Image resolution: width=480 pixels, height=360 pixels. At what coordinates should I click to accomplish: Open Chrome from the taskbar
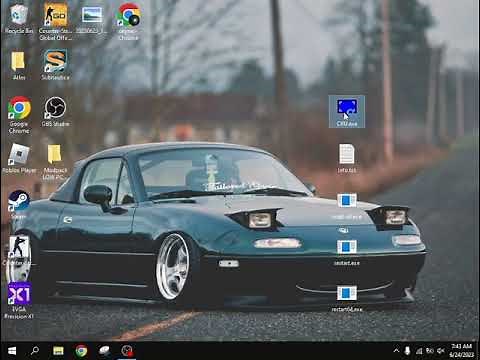click(x=81, y=351)
